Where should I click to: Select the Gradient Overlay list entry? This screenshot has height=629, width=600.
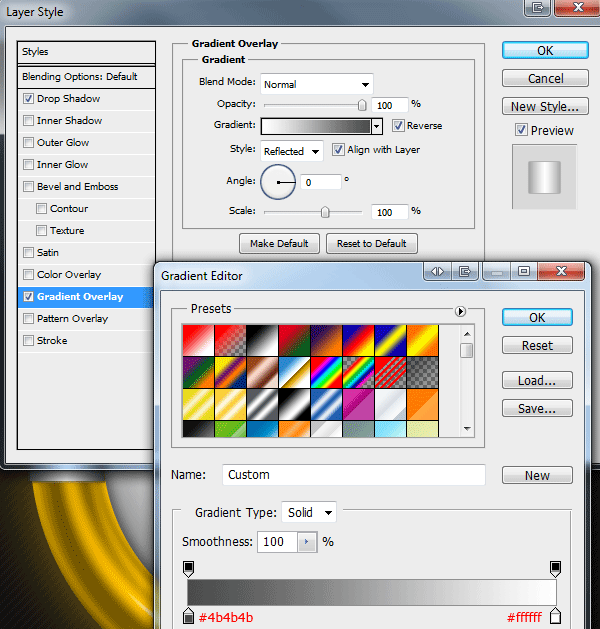86,297
